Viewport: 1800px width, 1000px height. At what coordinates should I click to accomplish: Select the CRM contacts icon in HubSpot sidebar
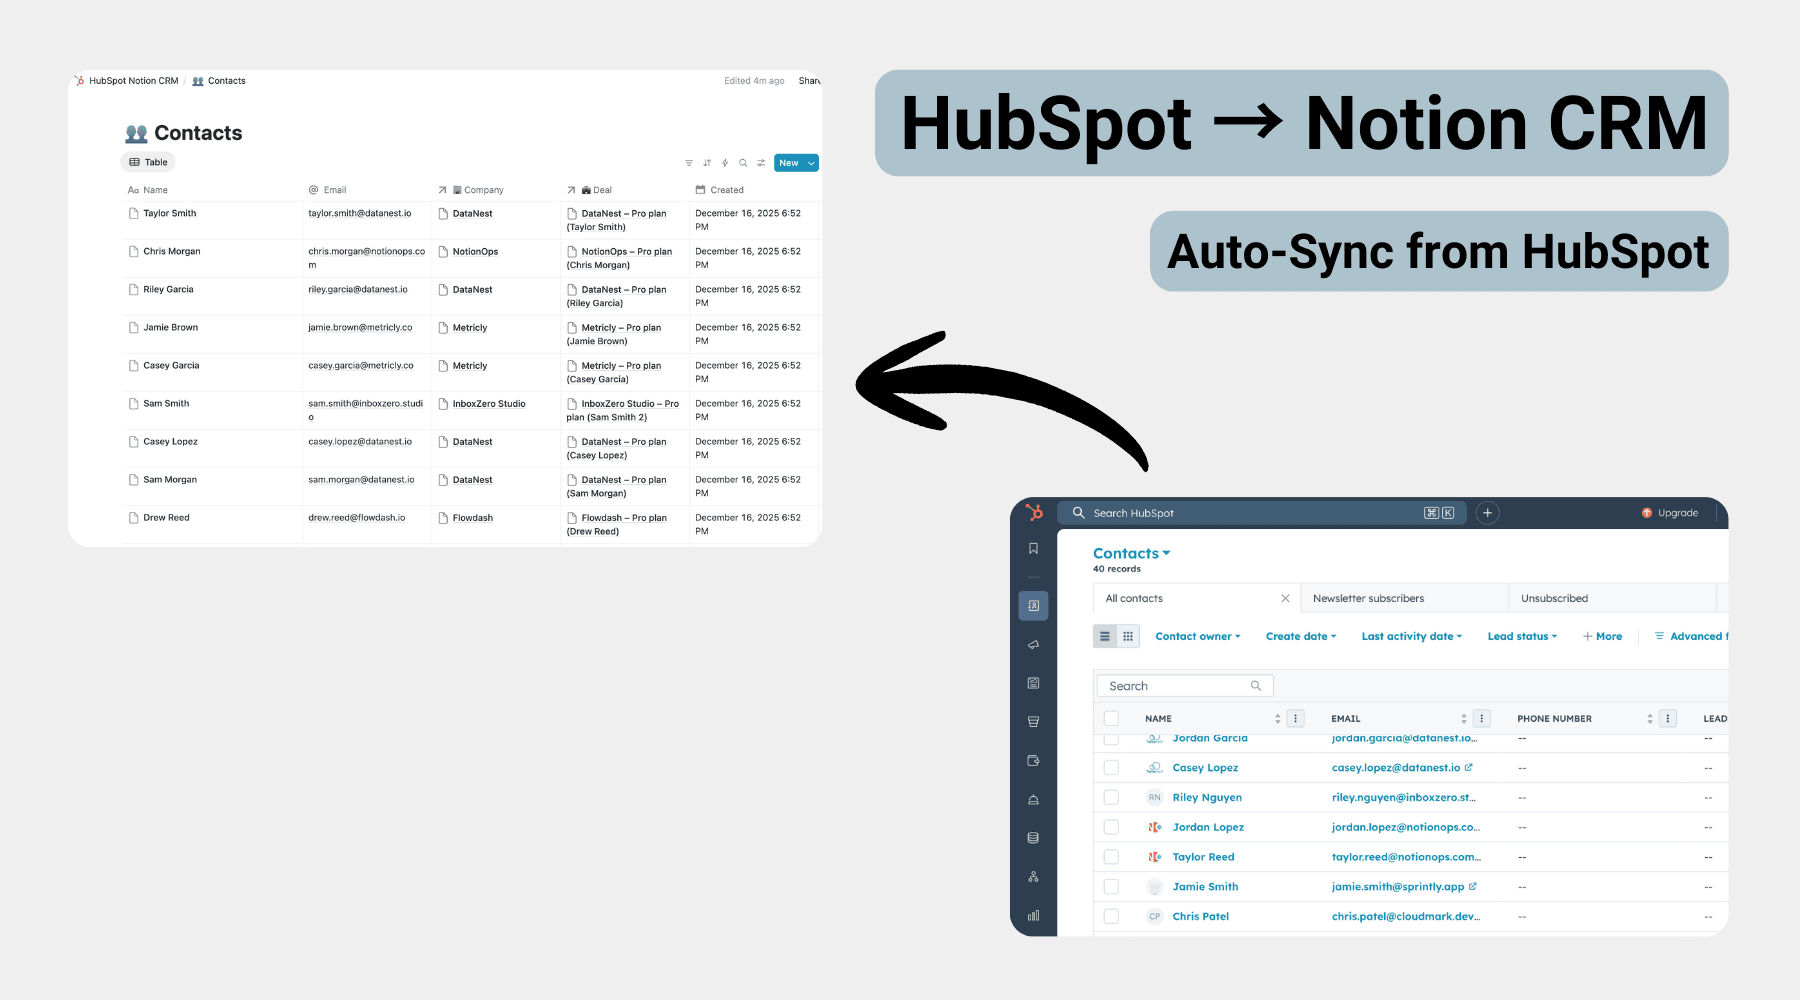click(1034, 605)
